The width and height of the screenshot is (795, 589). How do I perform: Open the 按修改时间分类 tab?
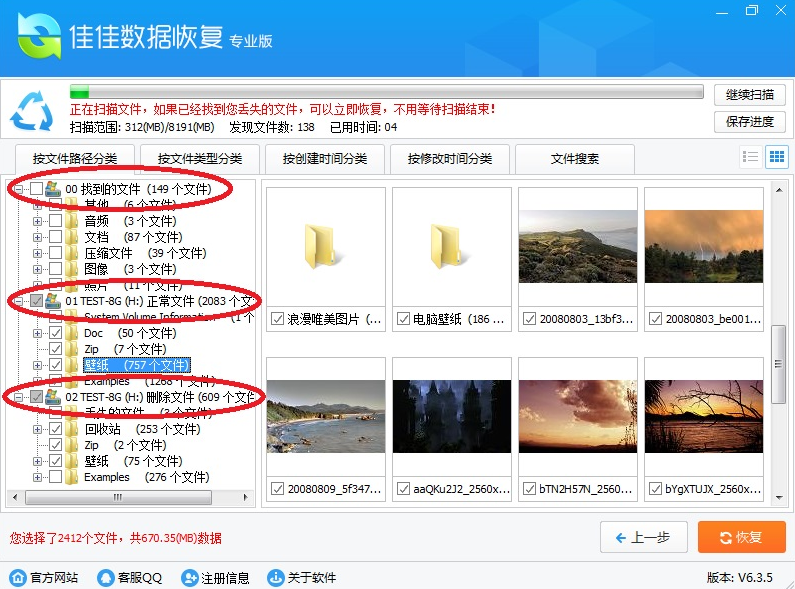[x=450, y=159]
